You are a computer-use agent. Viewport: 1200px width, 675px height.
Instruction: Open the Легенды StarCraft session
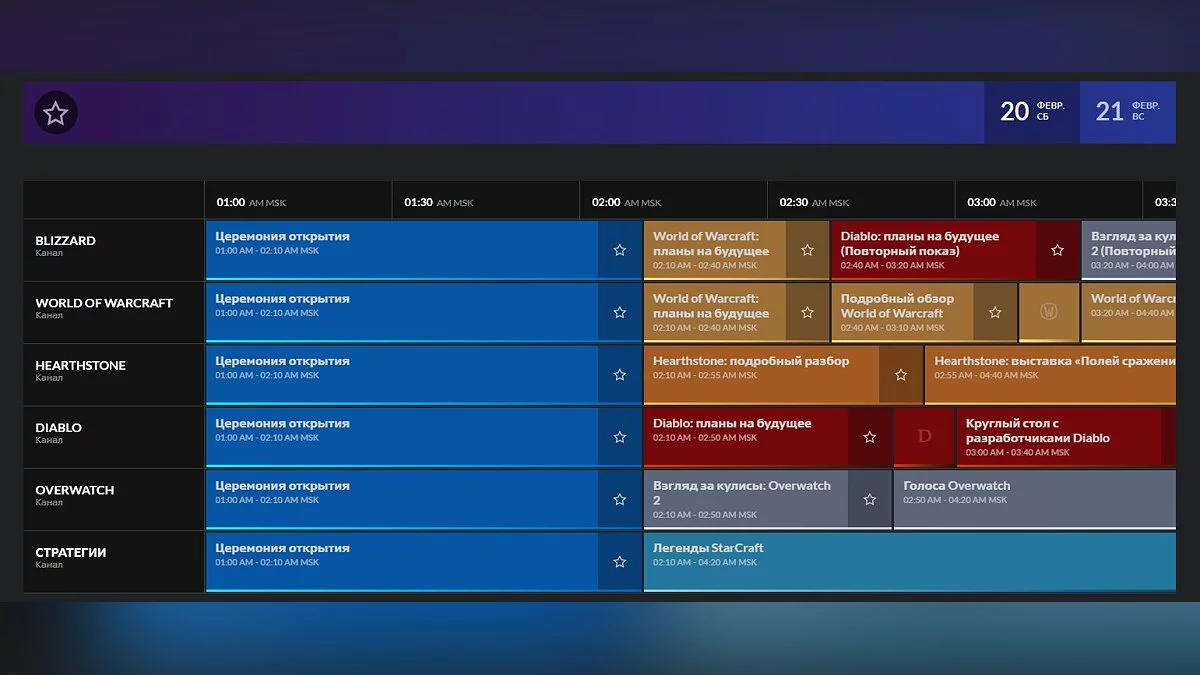tap(910, 562)
